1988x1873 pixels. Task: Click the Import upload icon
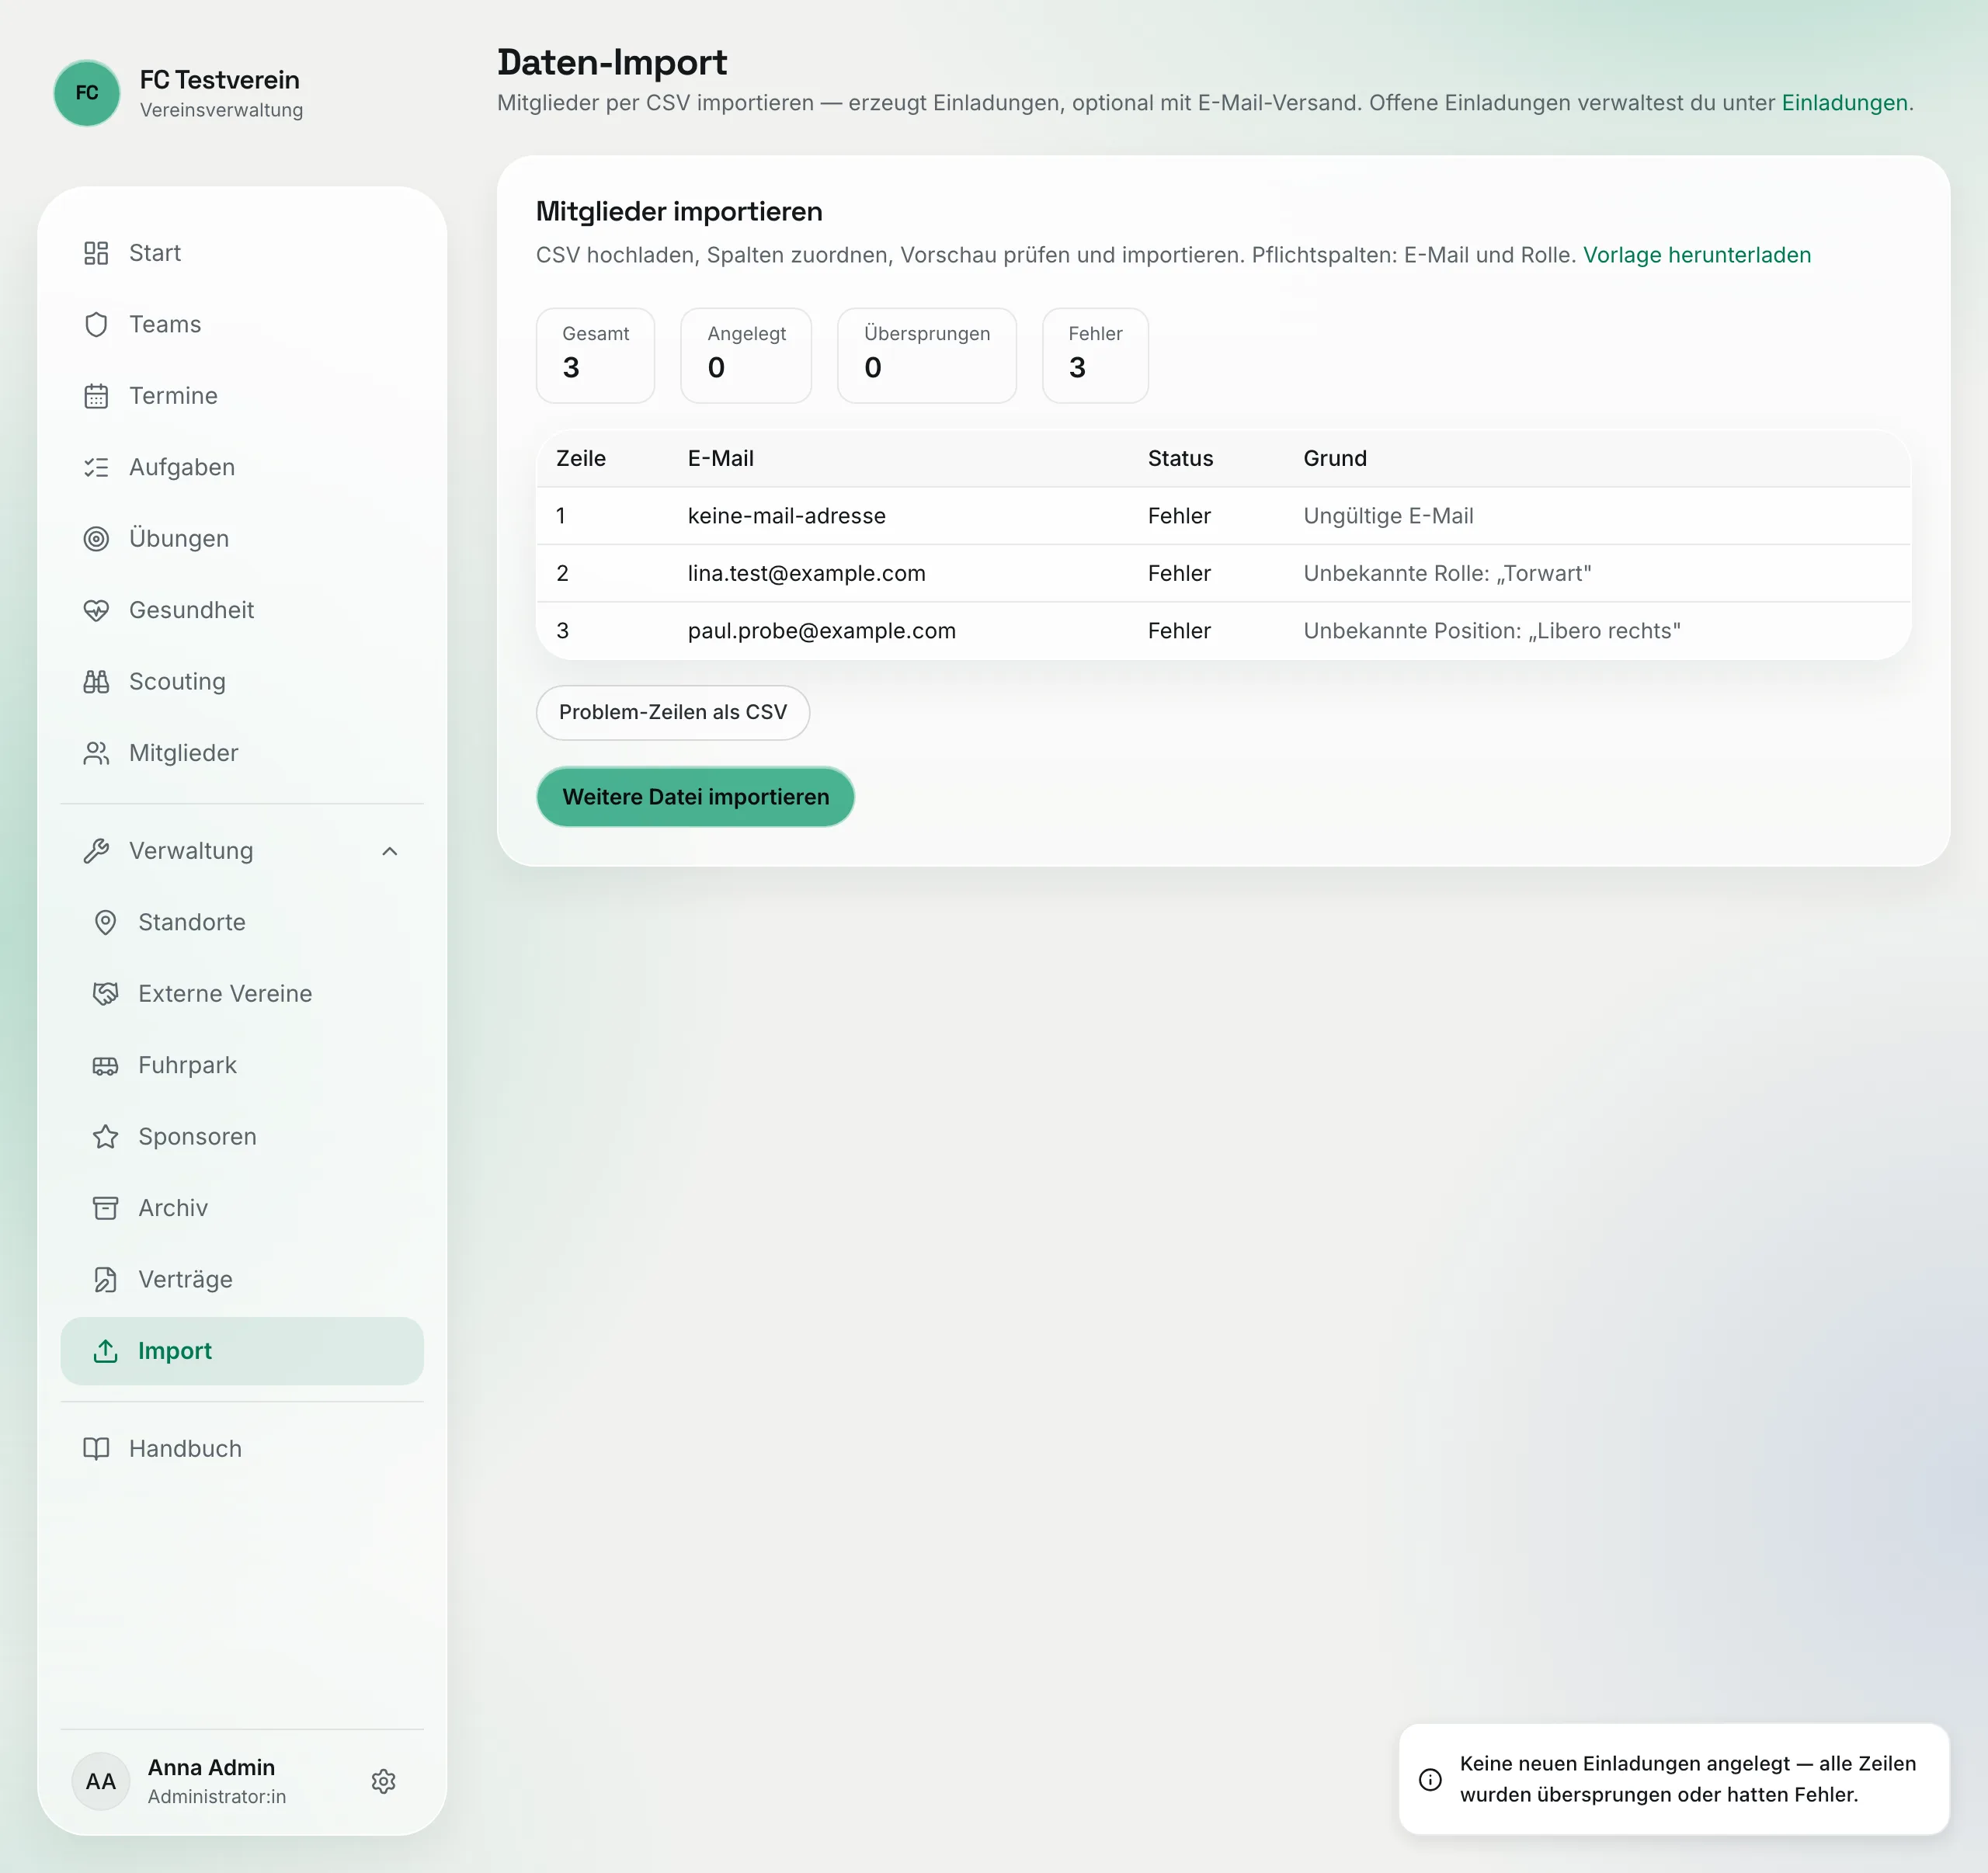[105, 1351]
